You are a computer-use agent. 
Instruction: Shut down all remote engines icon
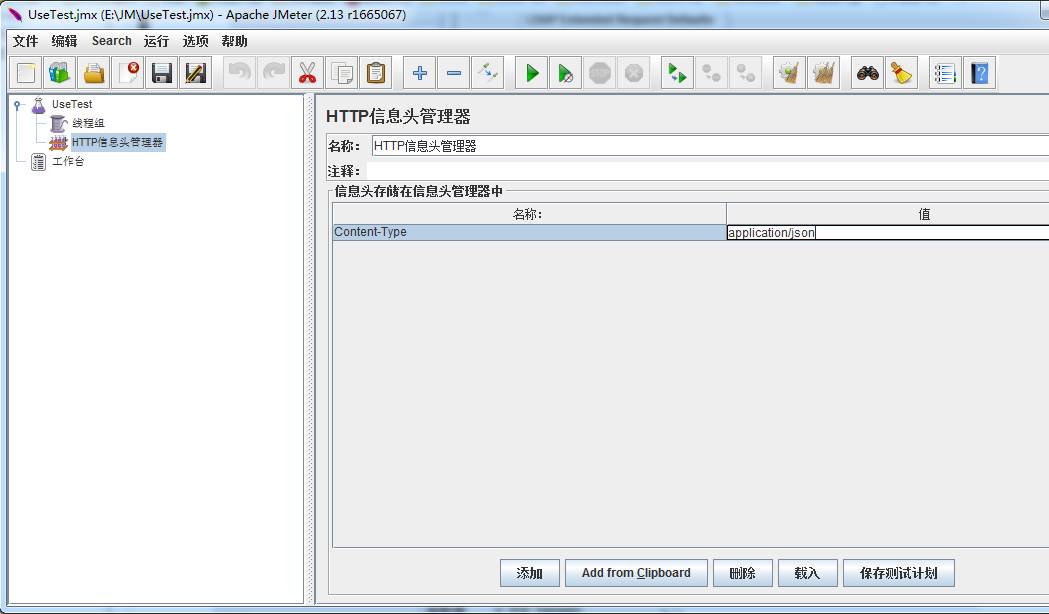click(x=746, y=73)
